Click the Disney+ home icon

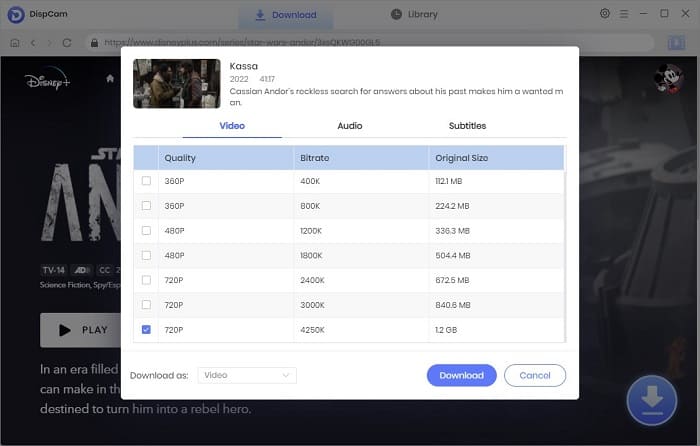(110, 79)
